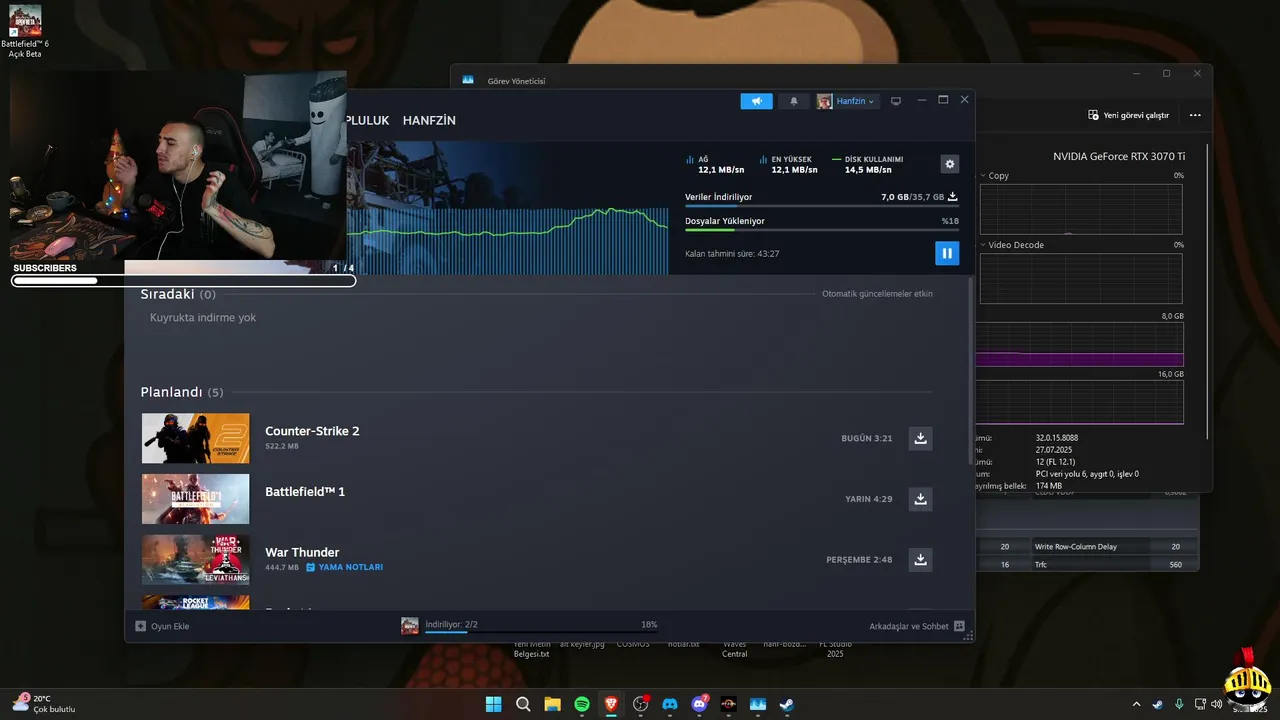Select the War Thunder title
Viewport: 1280px width, 720px height.
pos(302,552)
